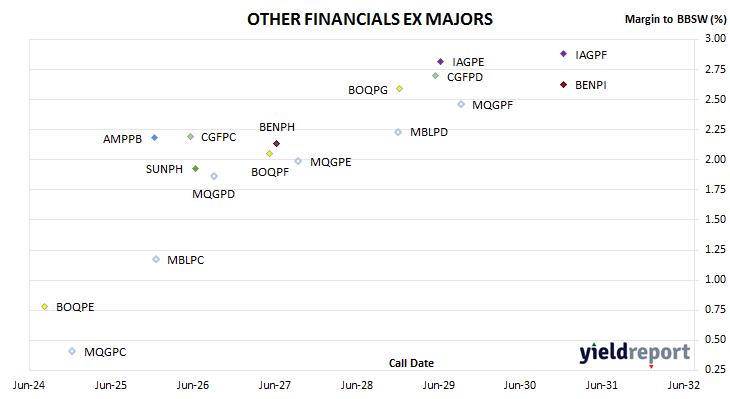Viewport: 730px width, 399px height.
Task: Click the purple IAGPF diamond marker
Action: 563,54
